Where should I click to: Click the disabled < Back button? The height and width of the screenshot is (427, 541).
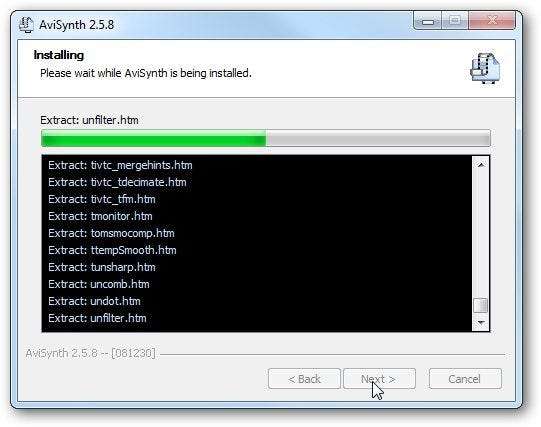coord(304,379)
